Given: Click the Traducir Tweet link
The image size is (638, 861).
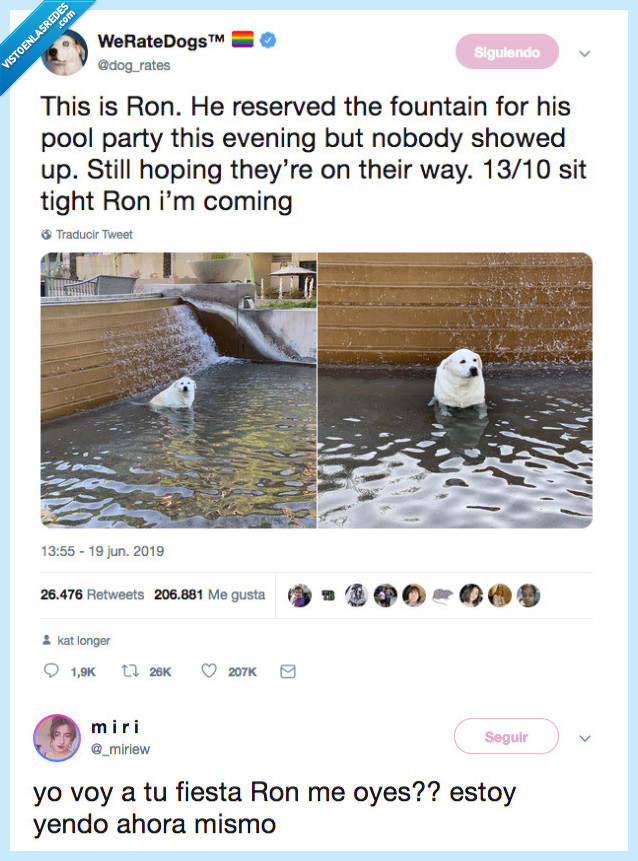Looking at the screenshot, I should [x=94, y=234].
